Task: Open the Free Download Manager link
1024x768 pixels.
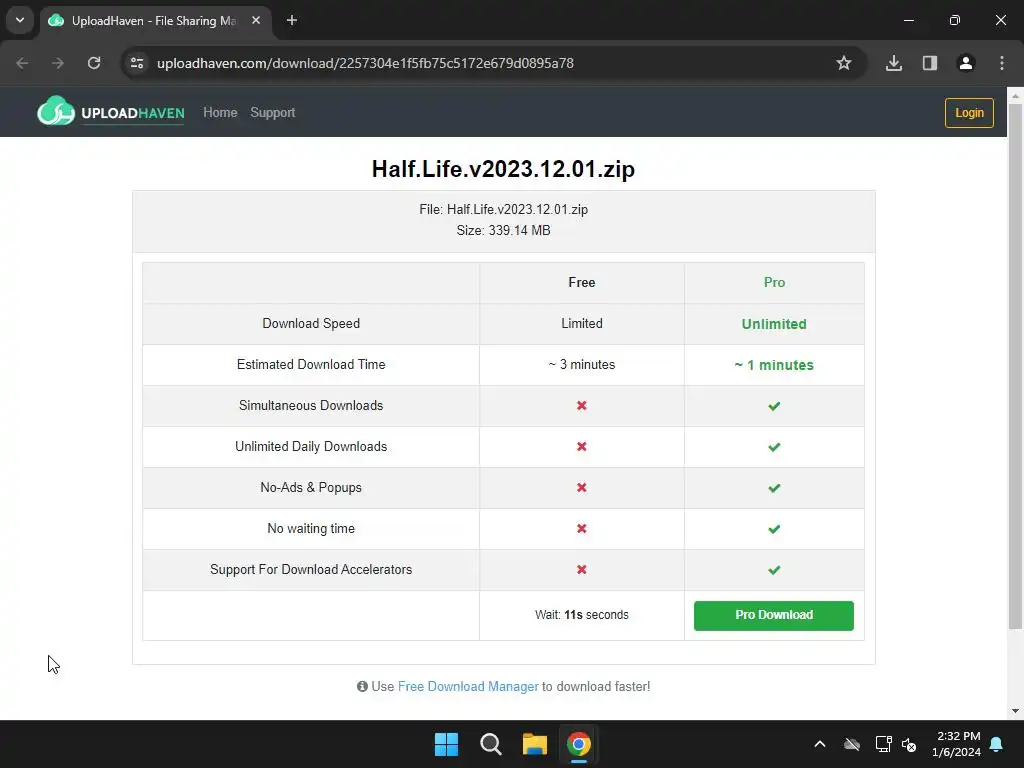Action: coord(468,686)
